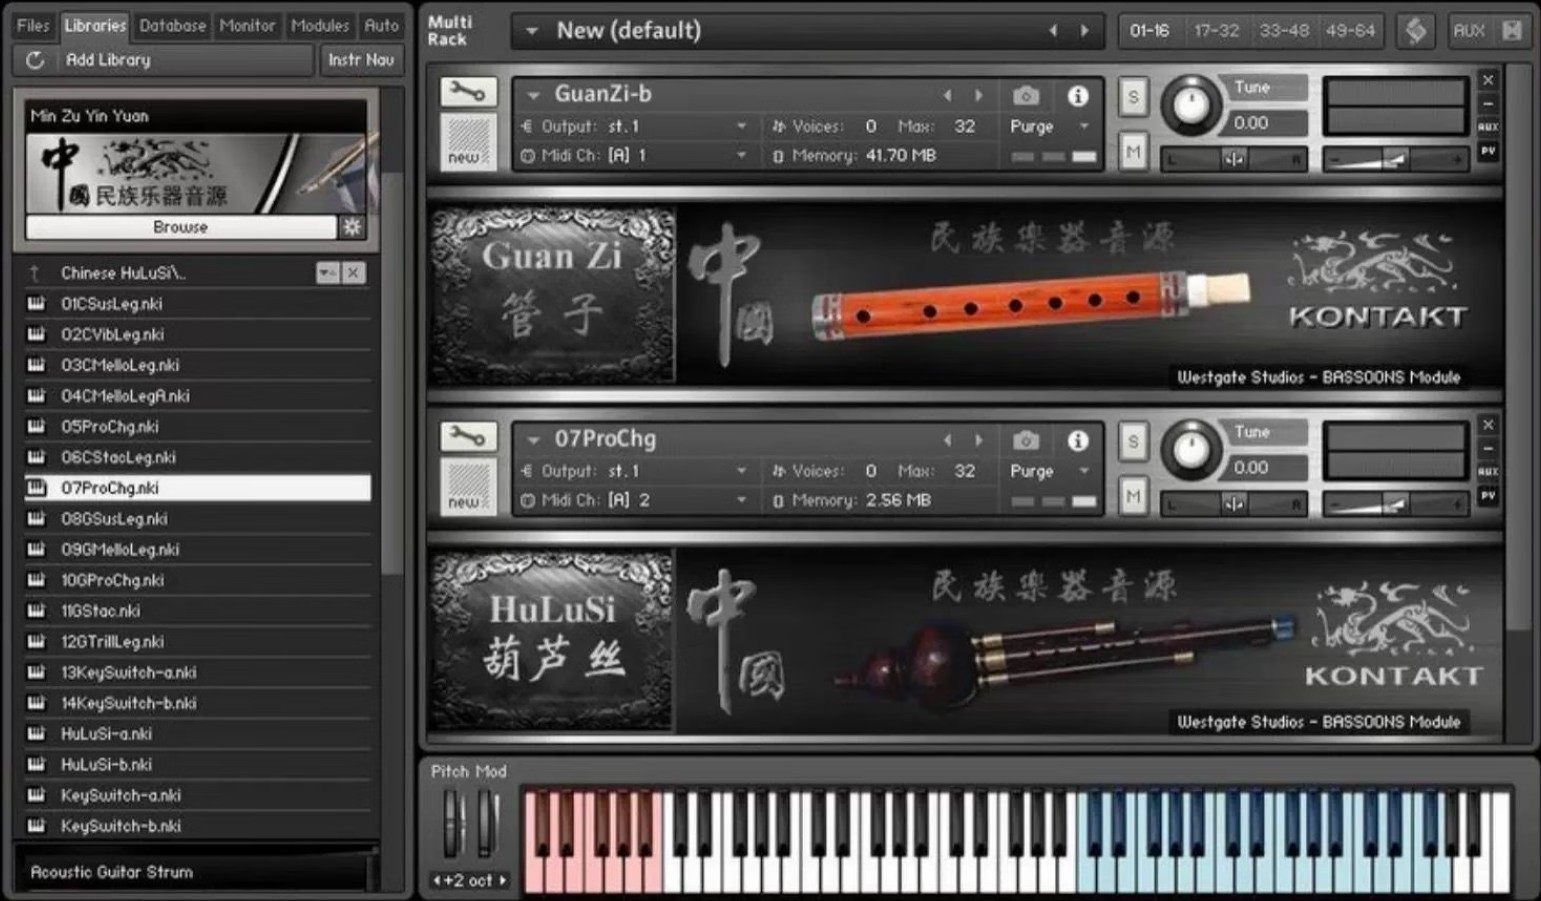Click the camera snapshot icon on GuanZi-b
1541x901 pixels.
[1026, 96]
